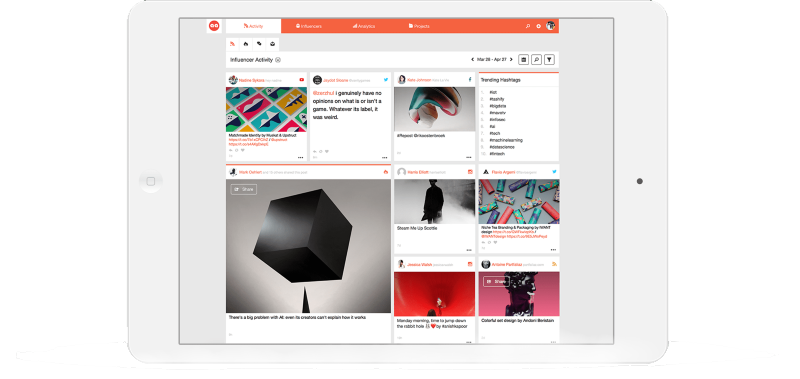Open the user profile avatar menu

(551, 26)
